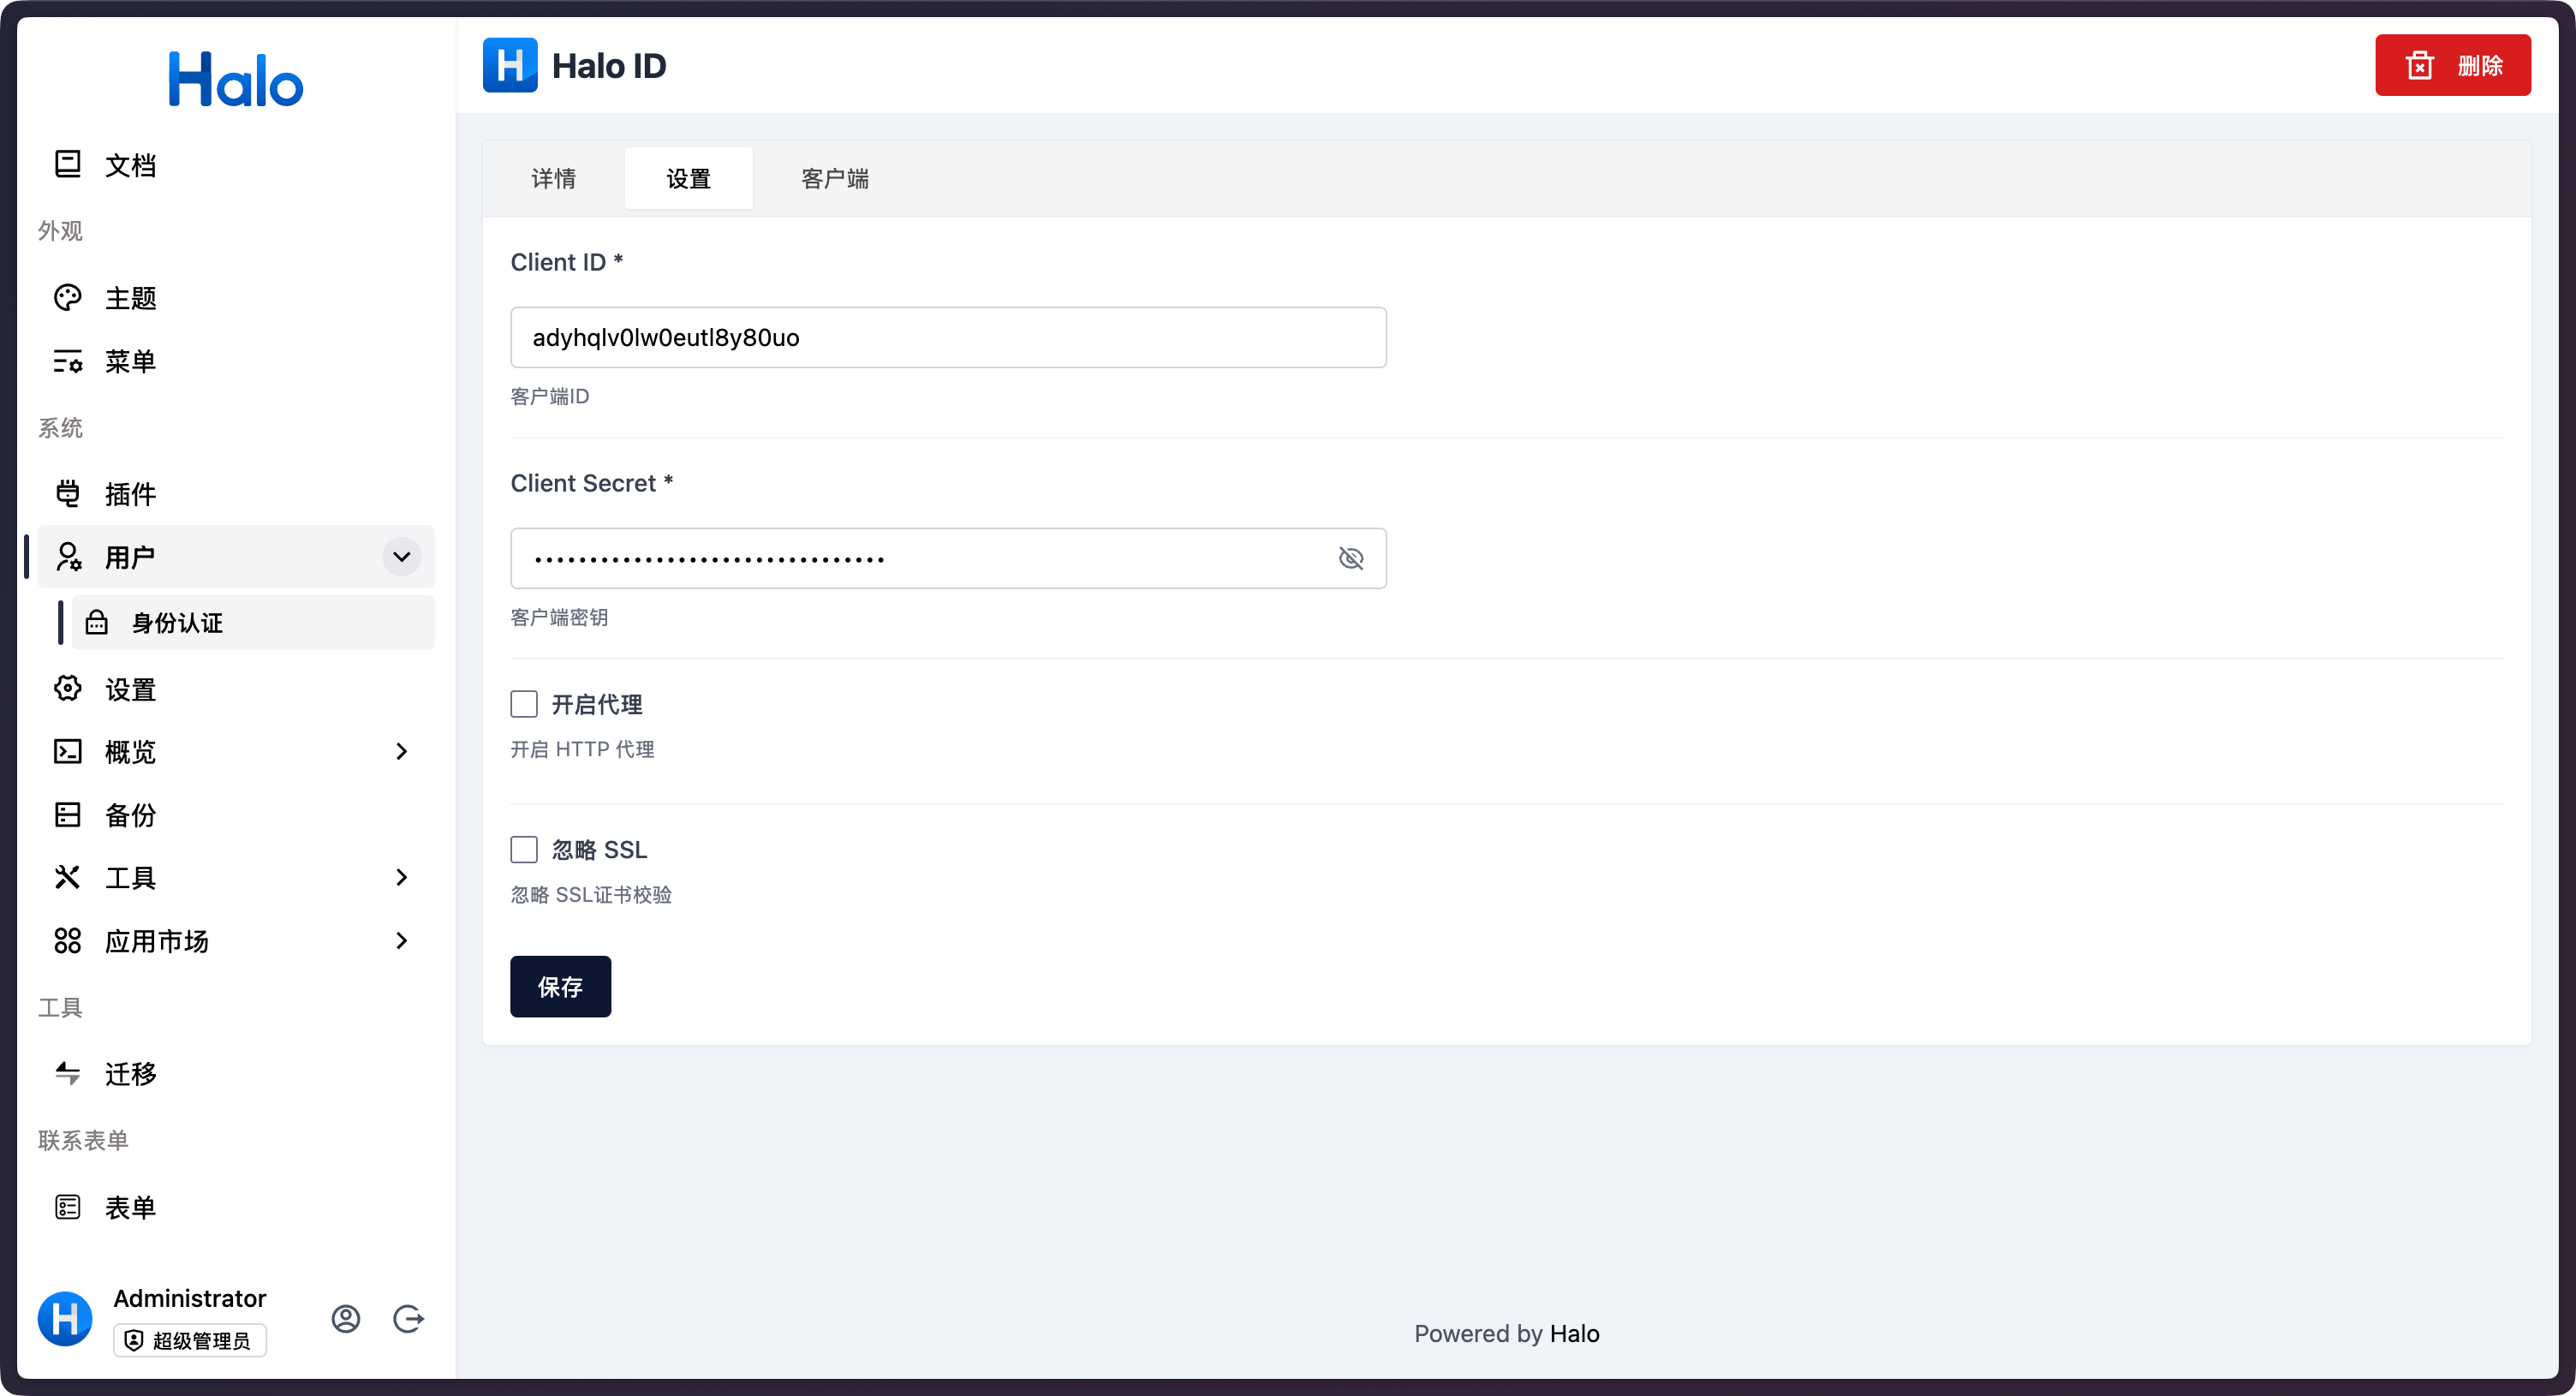Expand the 概览 submenu arrow

click(x=401, y=751)
